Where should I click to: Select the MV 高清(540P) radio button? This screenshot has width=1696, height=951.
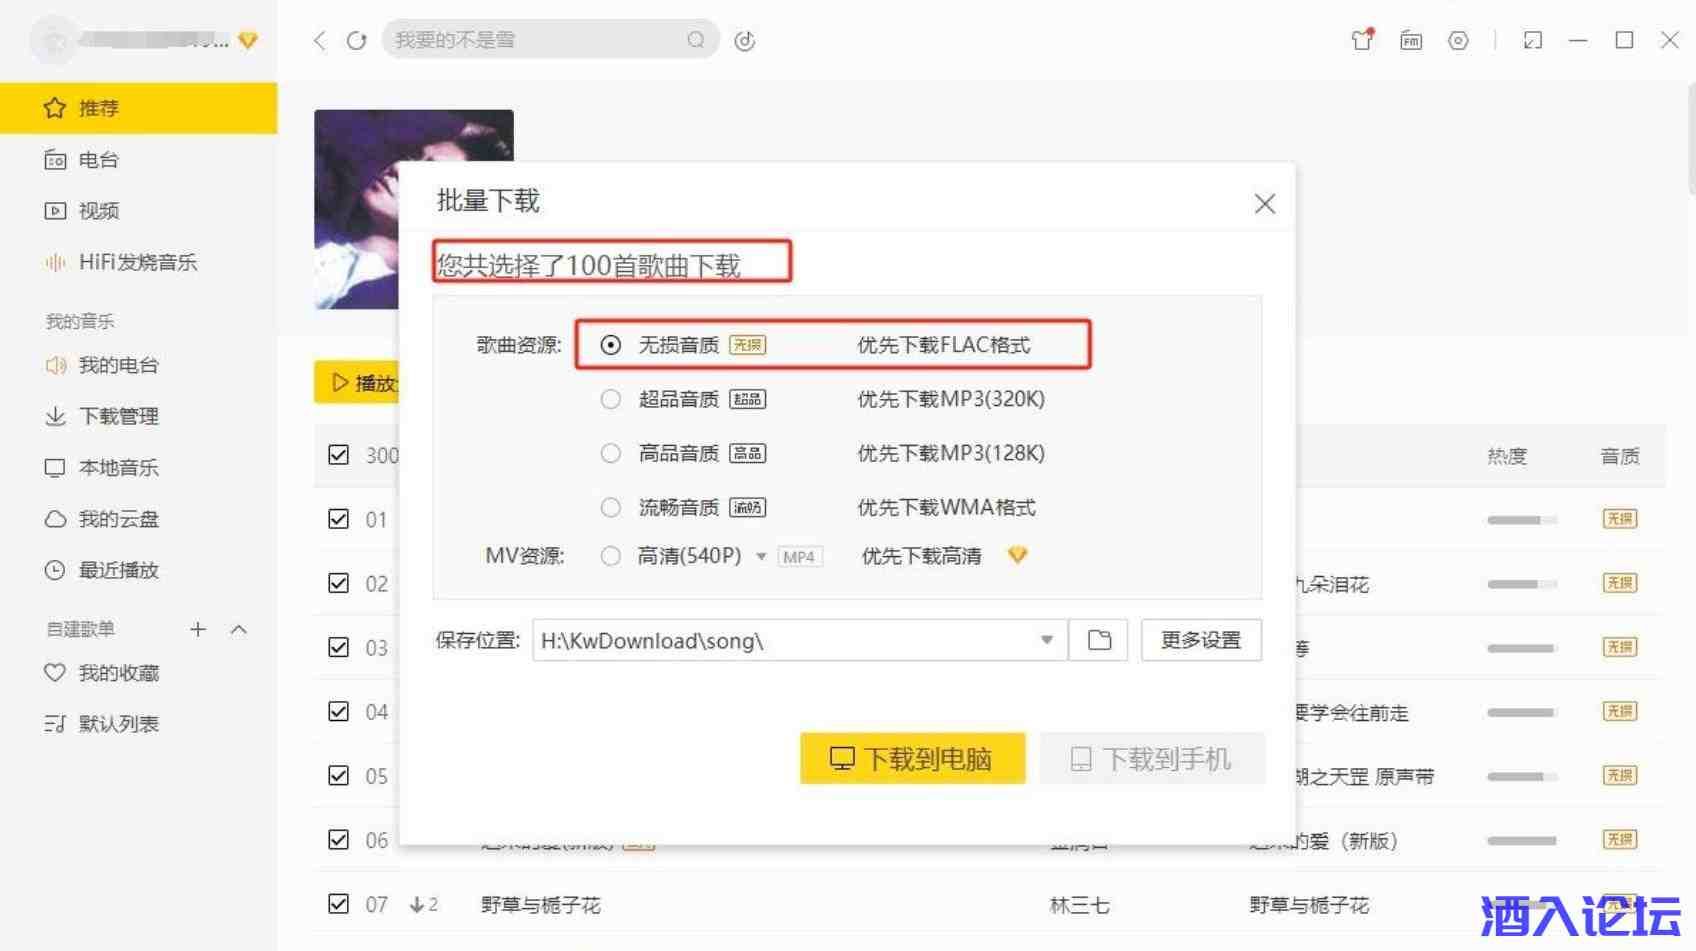coord(610,556)
